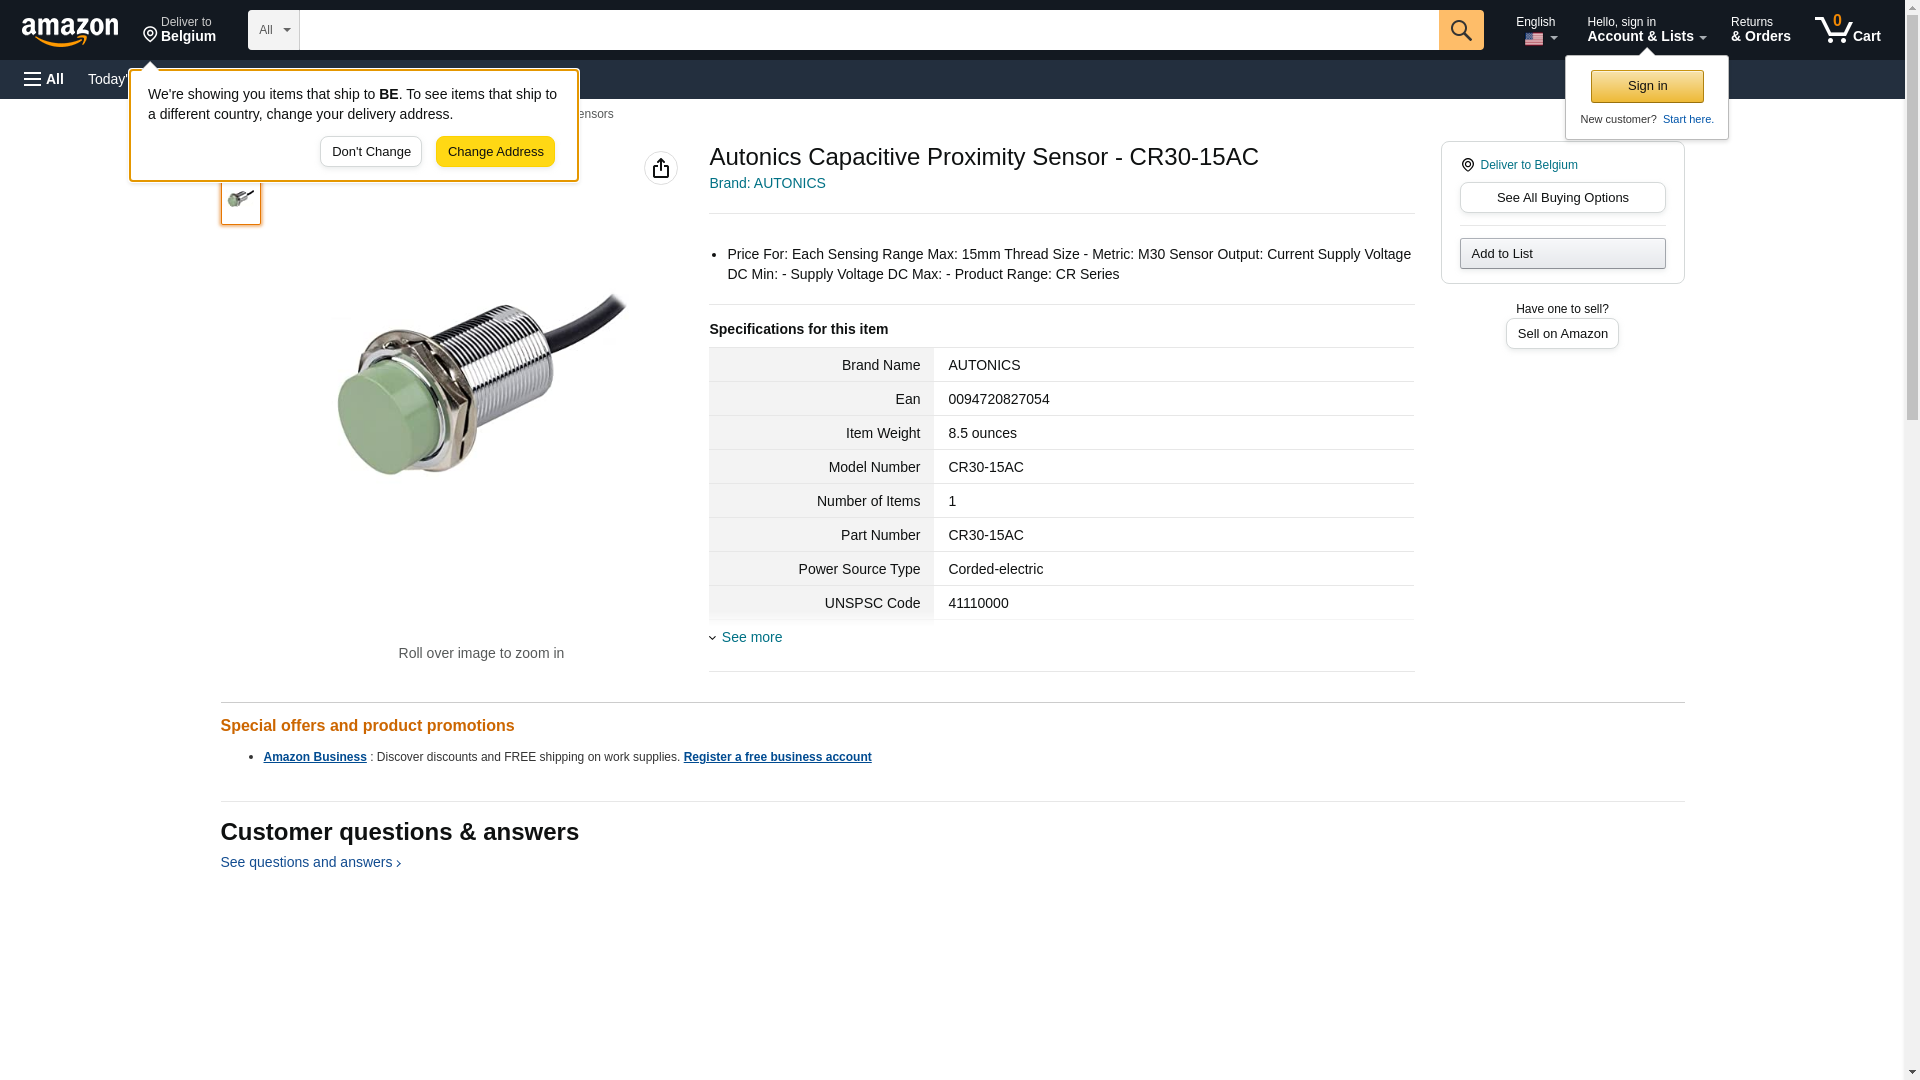The height and width of the screenshot is (1080, 1920).
Task: Open the Add to List dropdown
Action: click(x=1562, y=253)
